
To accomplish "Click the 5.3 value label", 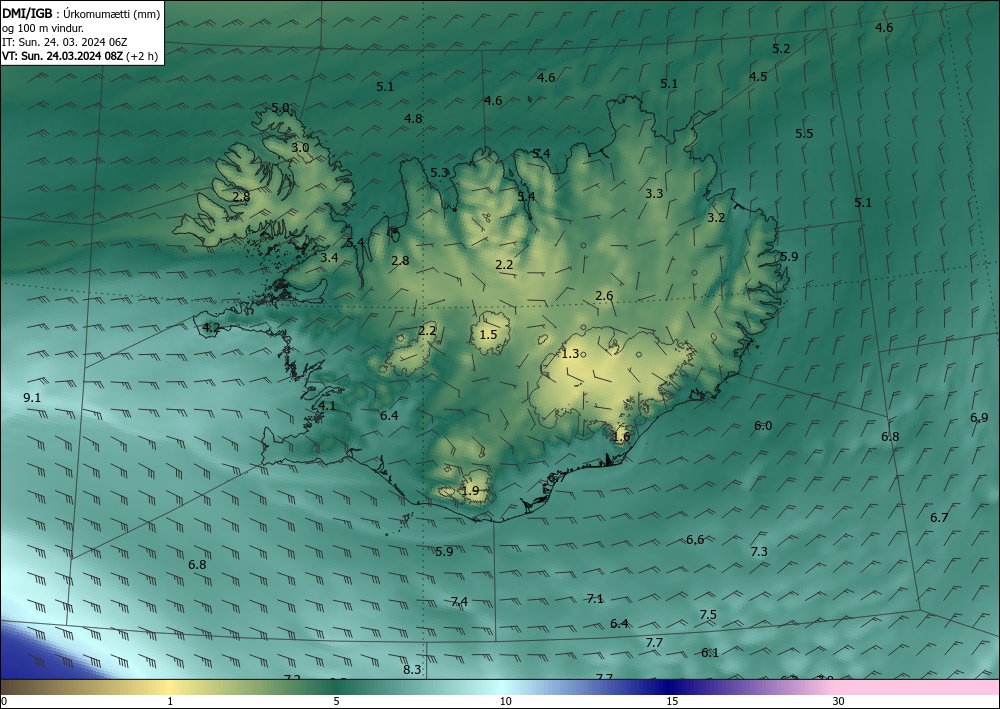I will pyautogui.click(x=439, y=172).
